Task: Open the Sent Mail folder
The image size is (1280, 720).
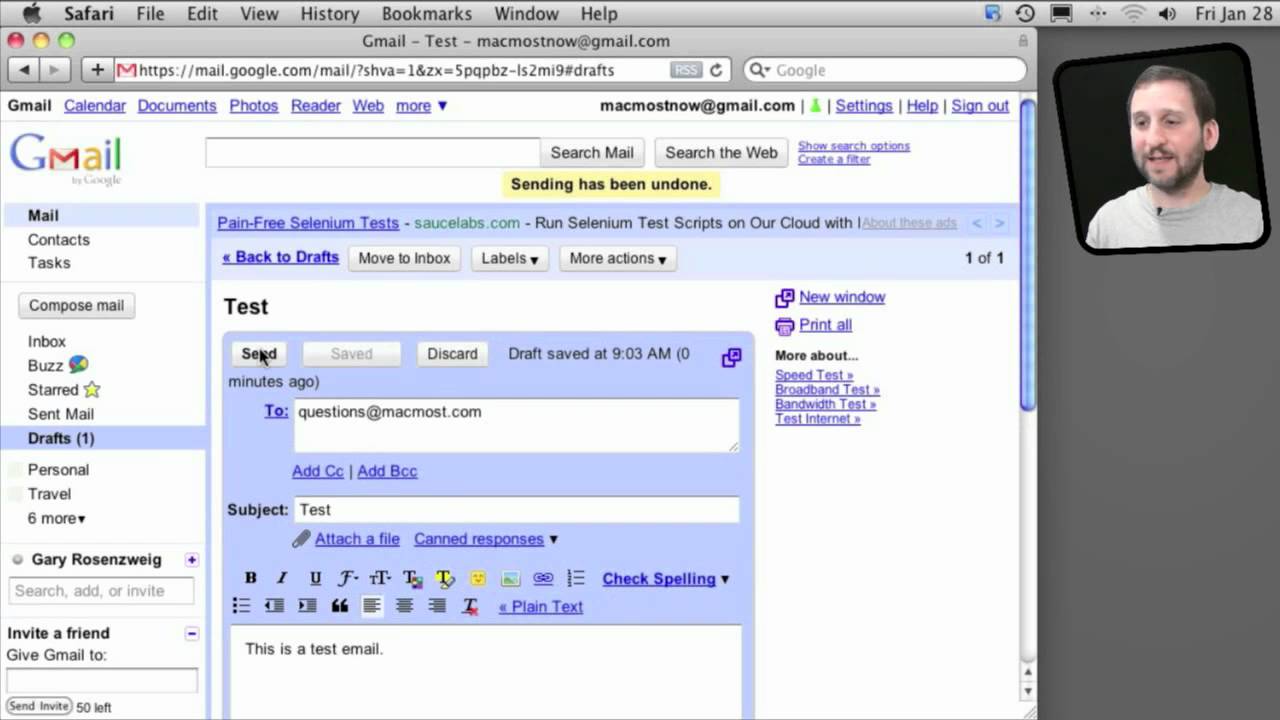Action: [x=61, y=414]
